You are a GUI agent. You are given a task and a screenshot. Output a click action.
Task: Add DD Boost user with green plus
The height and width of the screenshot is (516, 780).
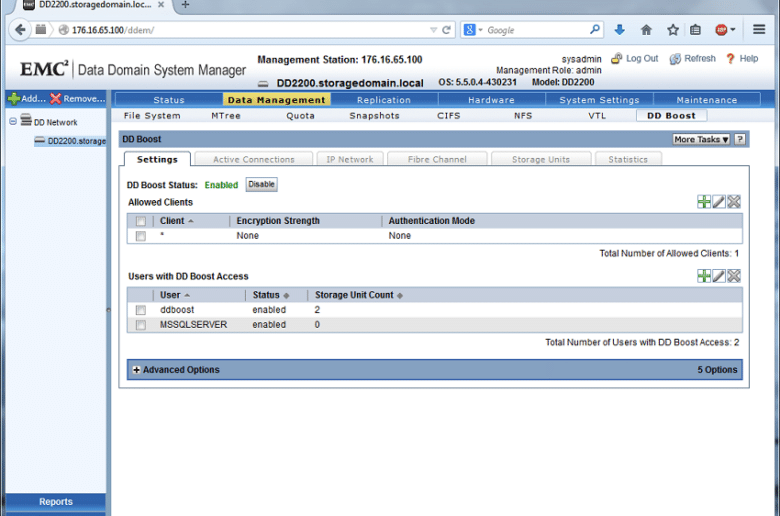click(x=704, y=276)
